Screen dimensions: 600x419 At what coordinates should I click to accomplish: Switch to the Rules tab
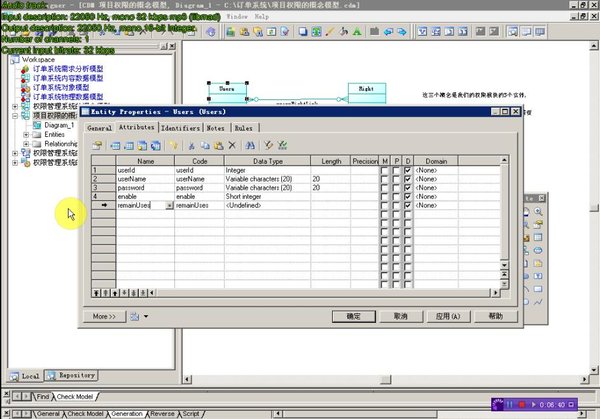point(244,128)
